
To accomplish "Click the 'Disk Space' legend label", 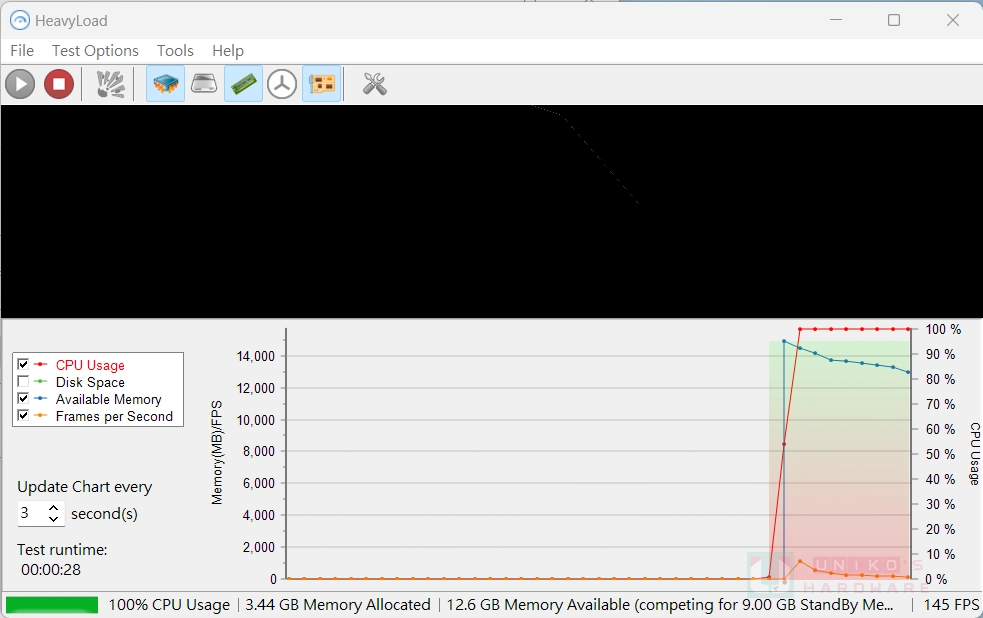I will [90, 382].
